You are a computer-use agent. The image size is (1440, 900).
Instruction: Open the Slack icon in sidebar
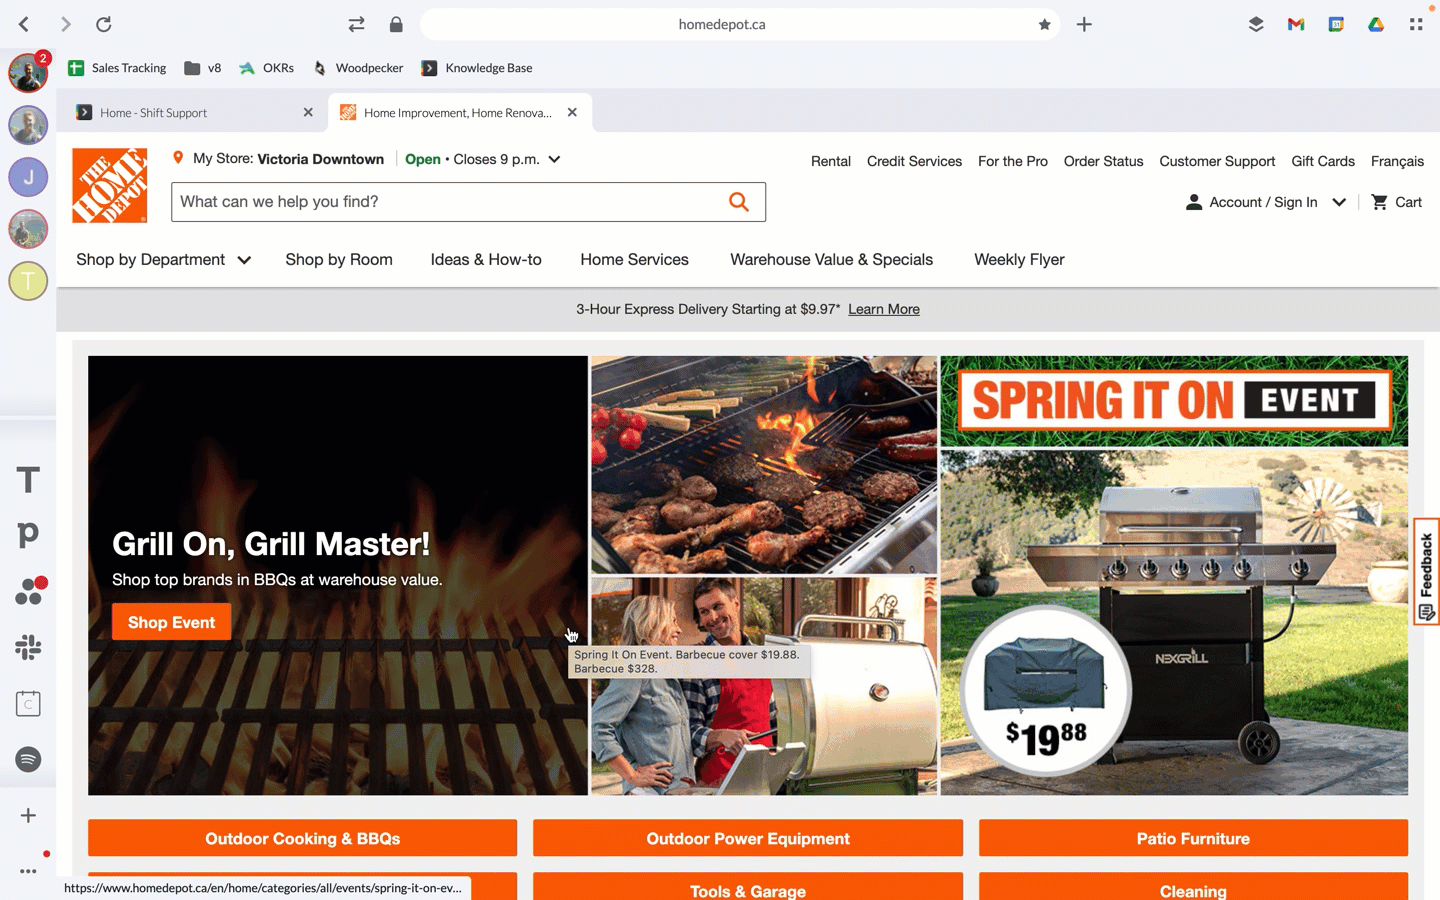tap(28, 647)
